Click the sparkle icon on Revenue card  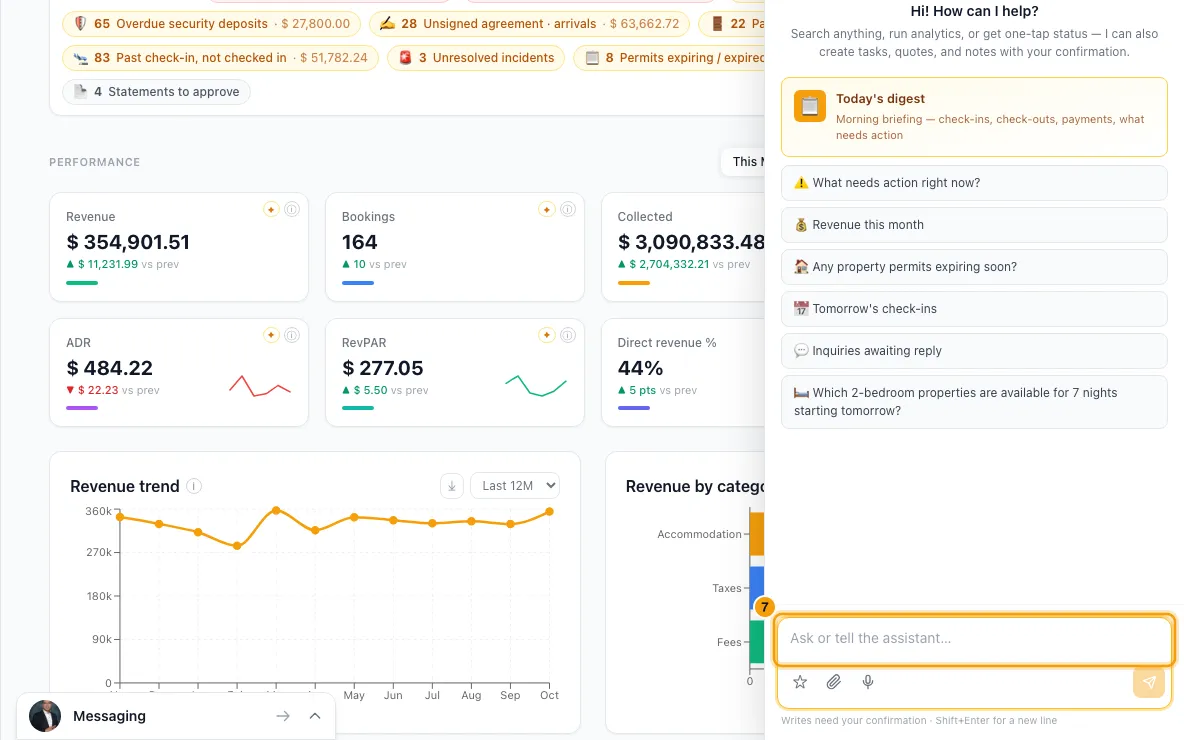coord(271,209)
